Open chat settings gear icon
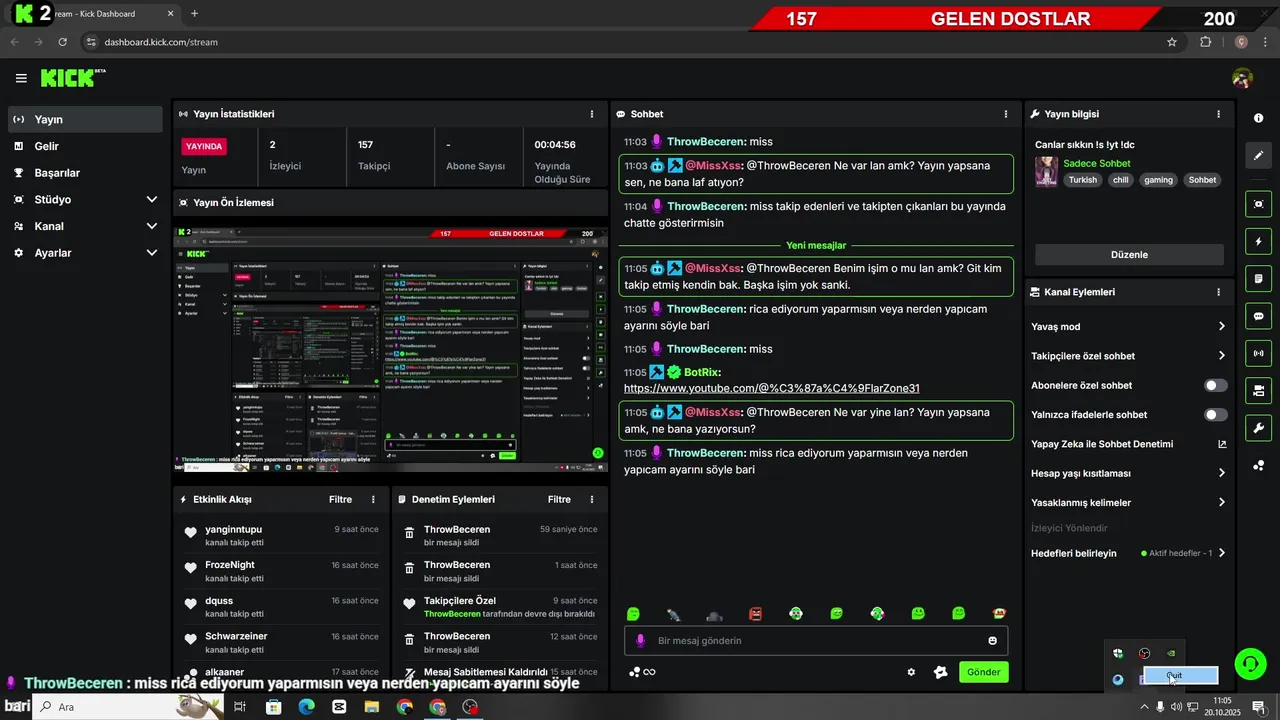The width and height of the screenshot is (1280, 720). (x=911, y=672)
